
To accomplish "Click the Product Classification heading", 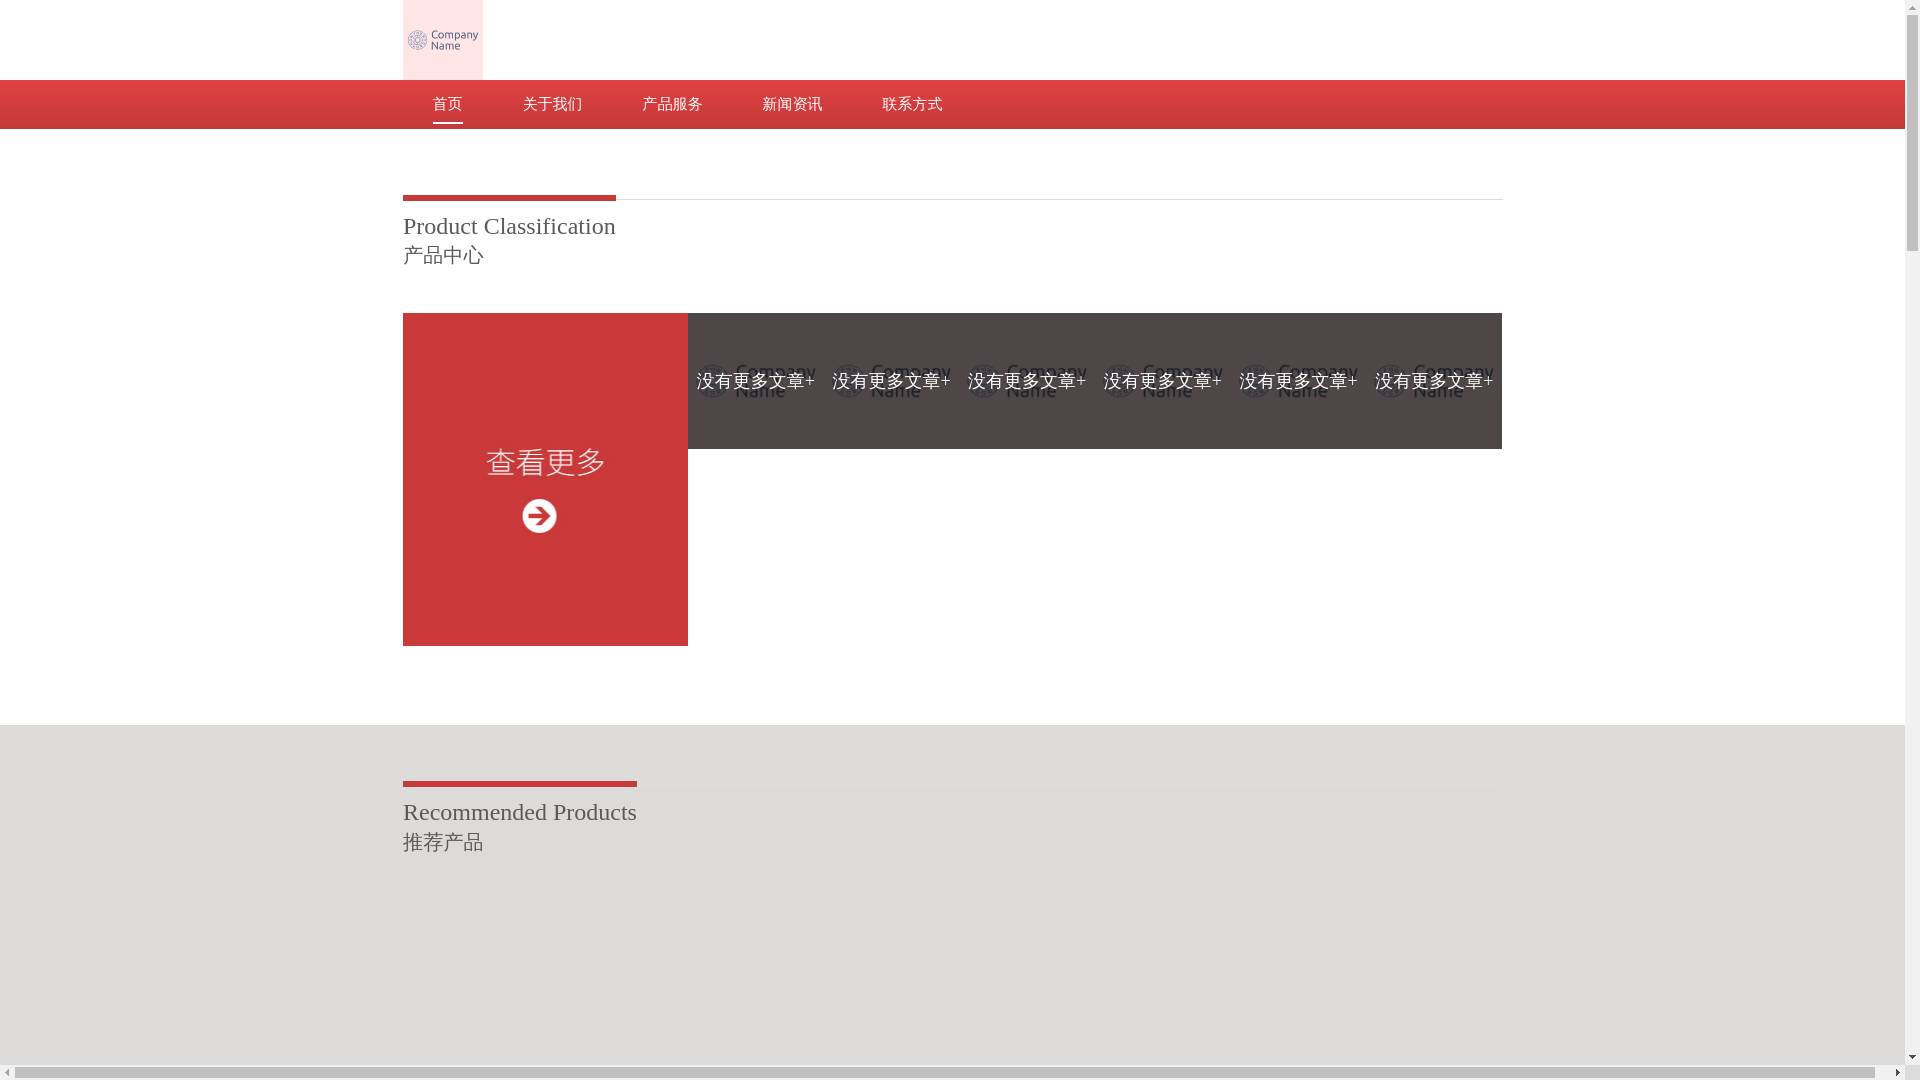I will click(509, 226).
